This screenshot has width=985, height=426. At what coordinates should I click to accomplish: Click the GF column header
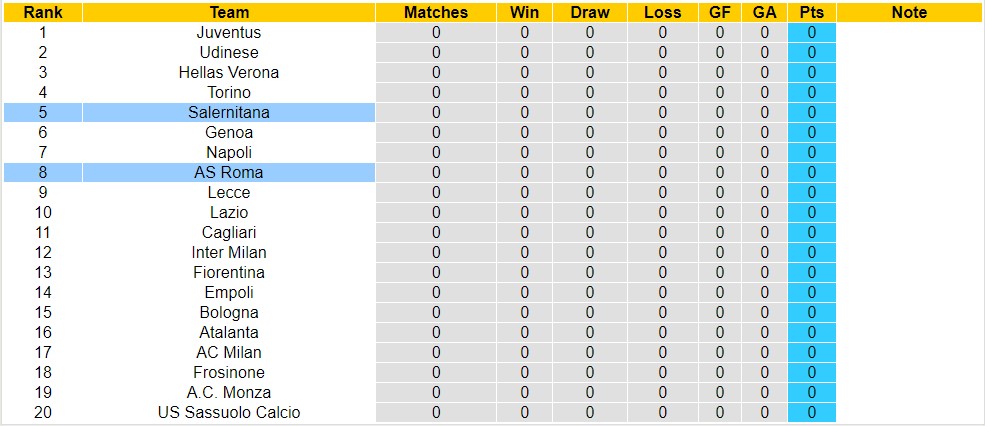(x=720, y=12)
